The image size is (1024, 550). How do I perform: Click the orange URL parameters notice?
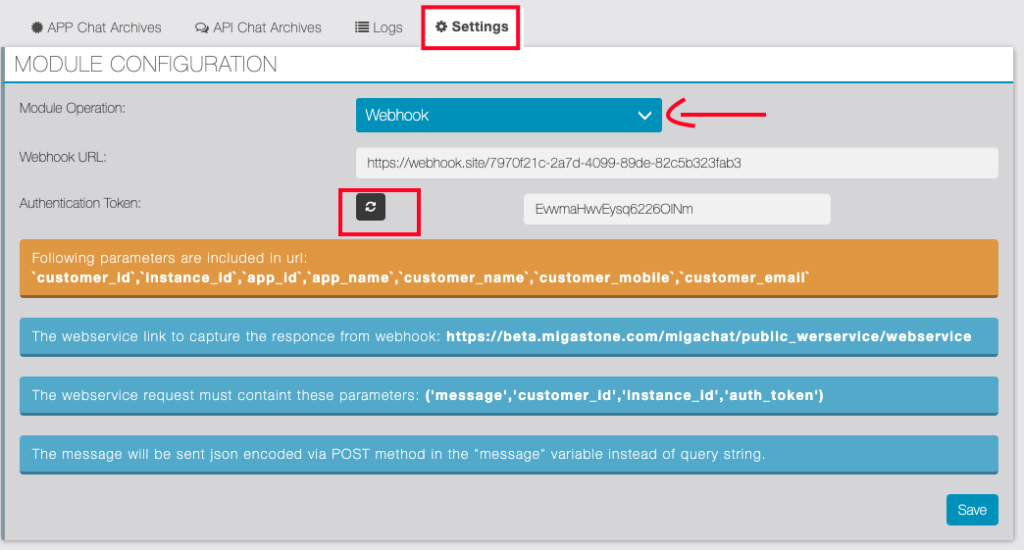(508, 267)
